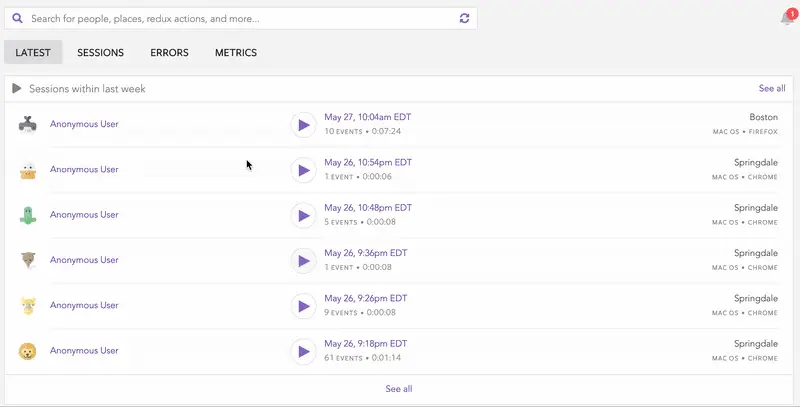The height and width of the screenshot is (407, 800).
Task: Switch to the Sessions tab
Action: 100,53
